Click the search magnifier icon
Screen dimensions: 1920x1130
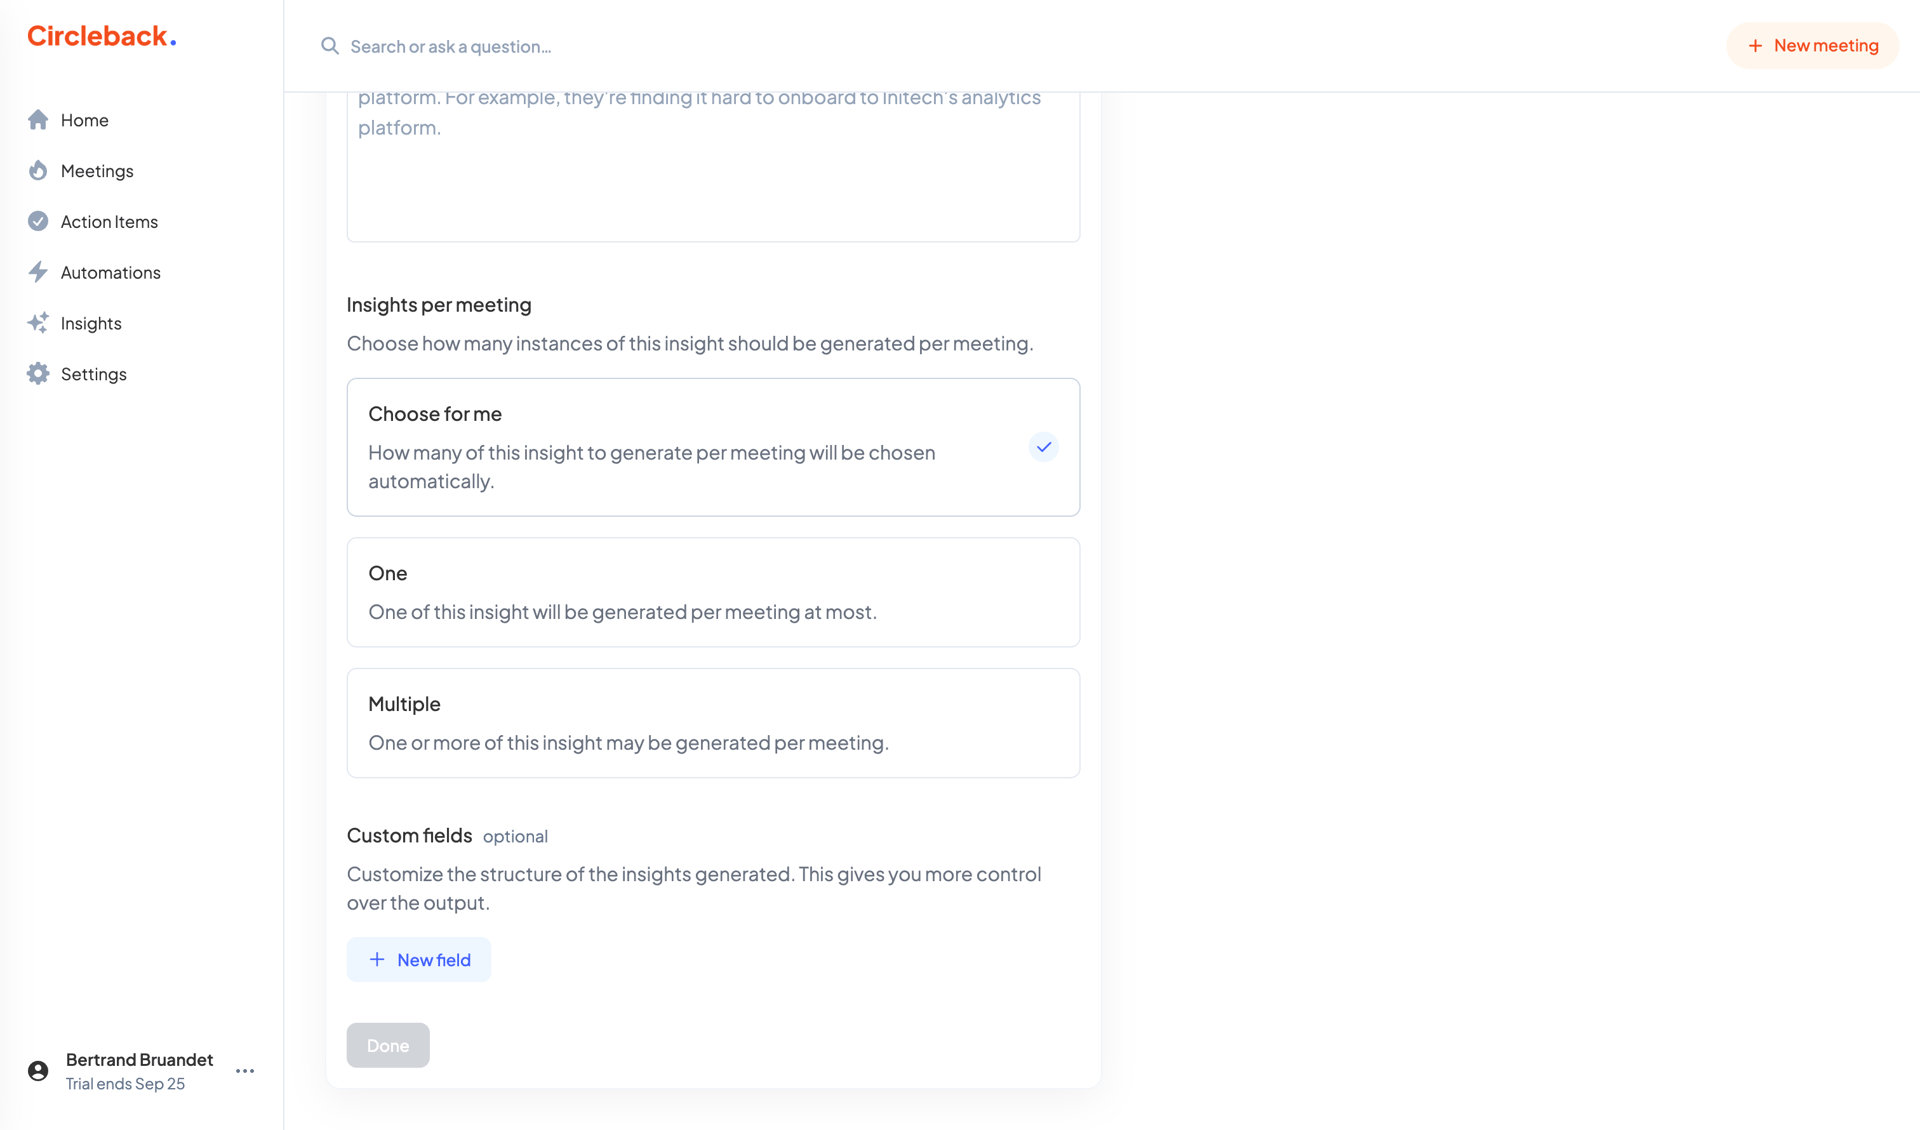329,46
